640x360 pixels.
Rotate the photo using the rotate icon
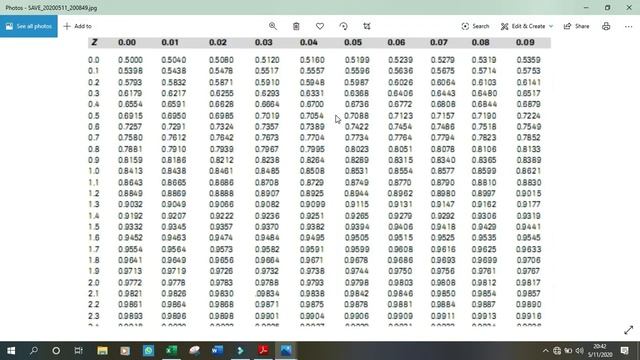coord(343,26)
